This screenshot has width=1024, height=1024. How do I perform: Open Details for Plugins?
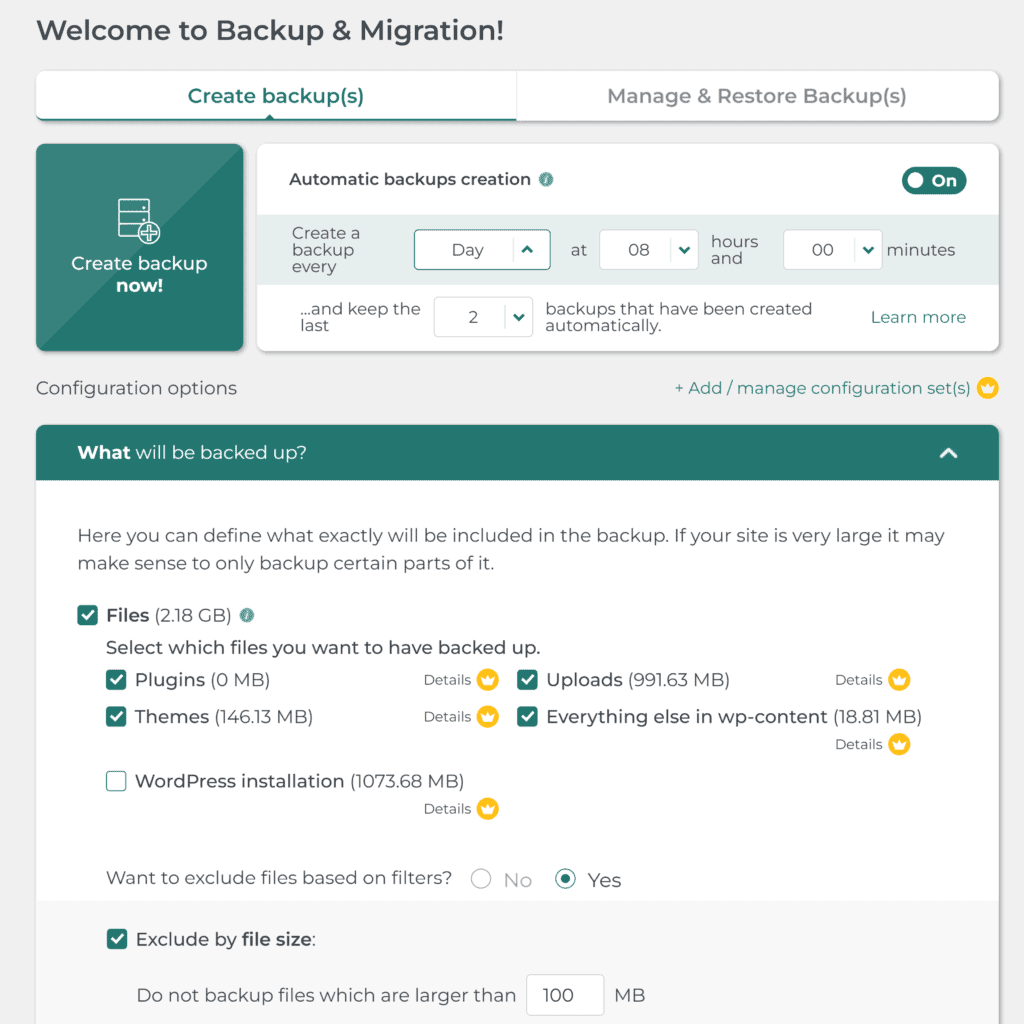(x=447, y=680)
